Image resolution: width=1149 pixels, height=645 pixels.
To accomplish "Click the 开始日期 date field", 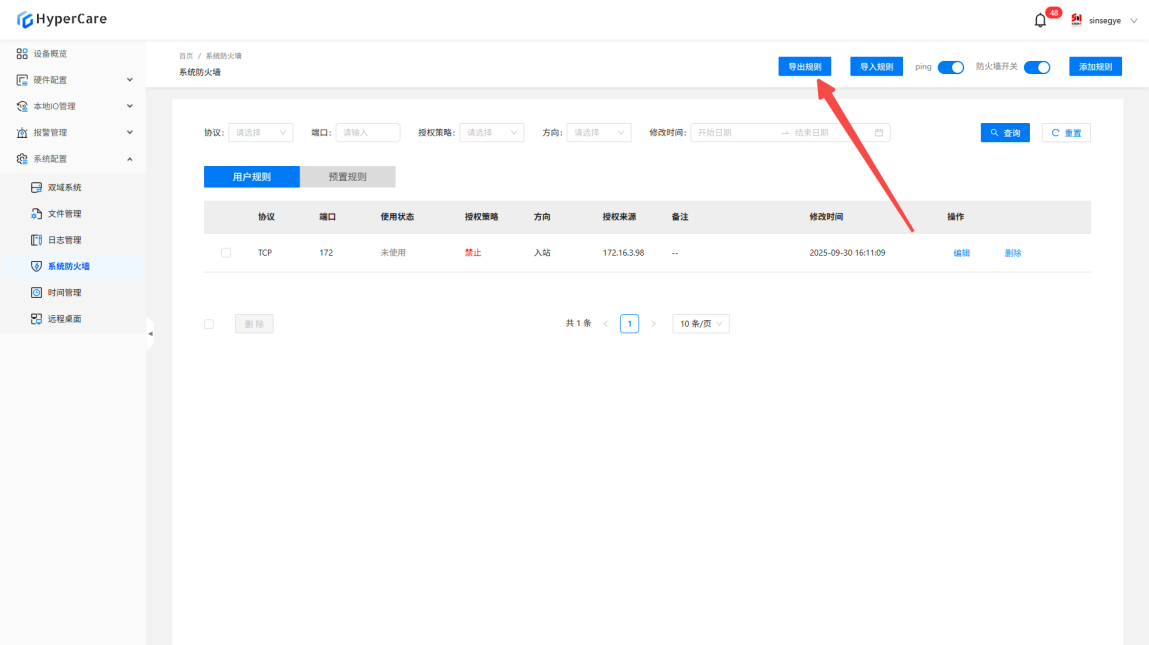I will click(733, 133).
